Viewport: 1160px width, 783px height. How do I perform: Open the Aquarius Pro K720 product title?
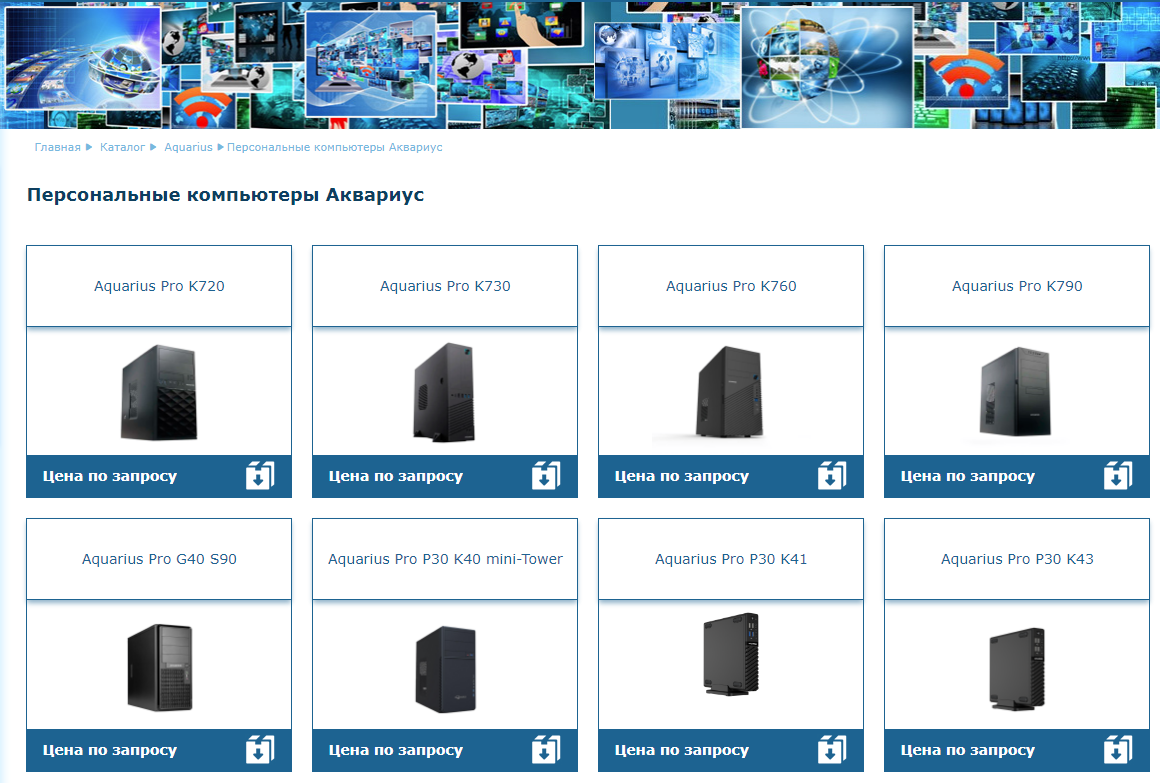click(x=159, y=286)
